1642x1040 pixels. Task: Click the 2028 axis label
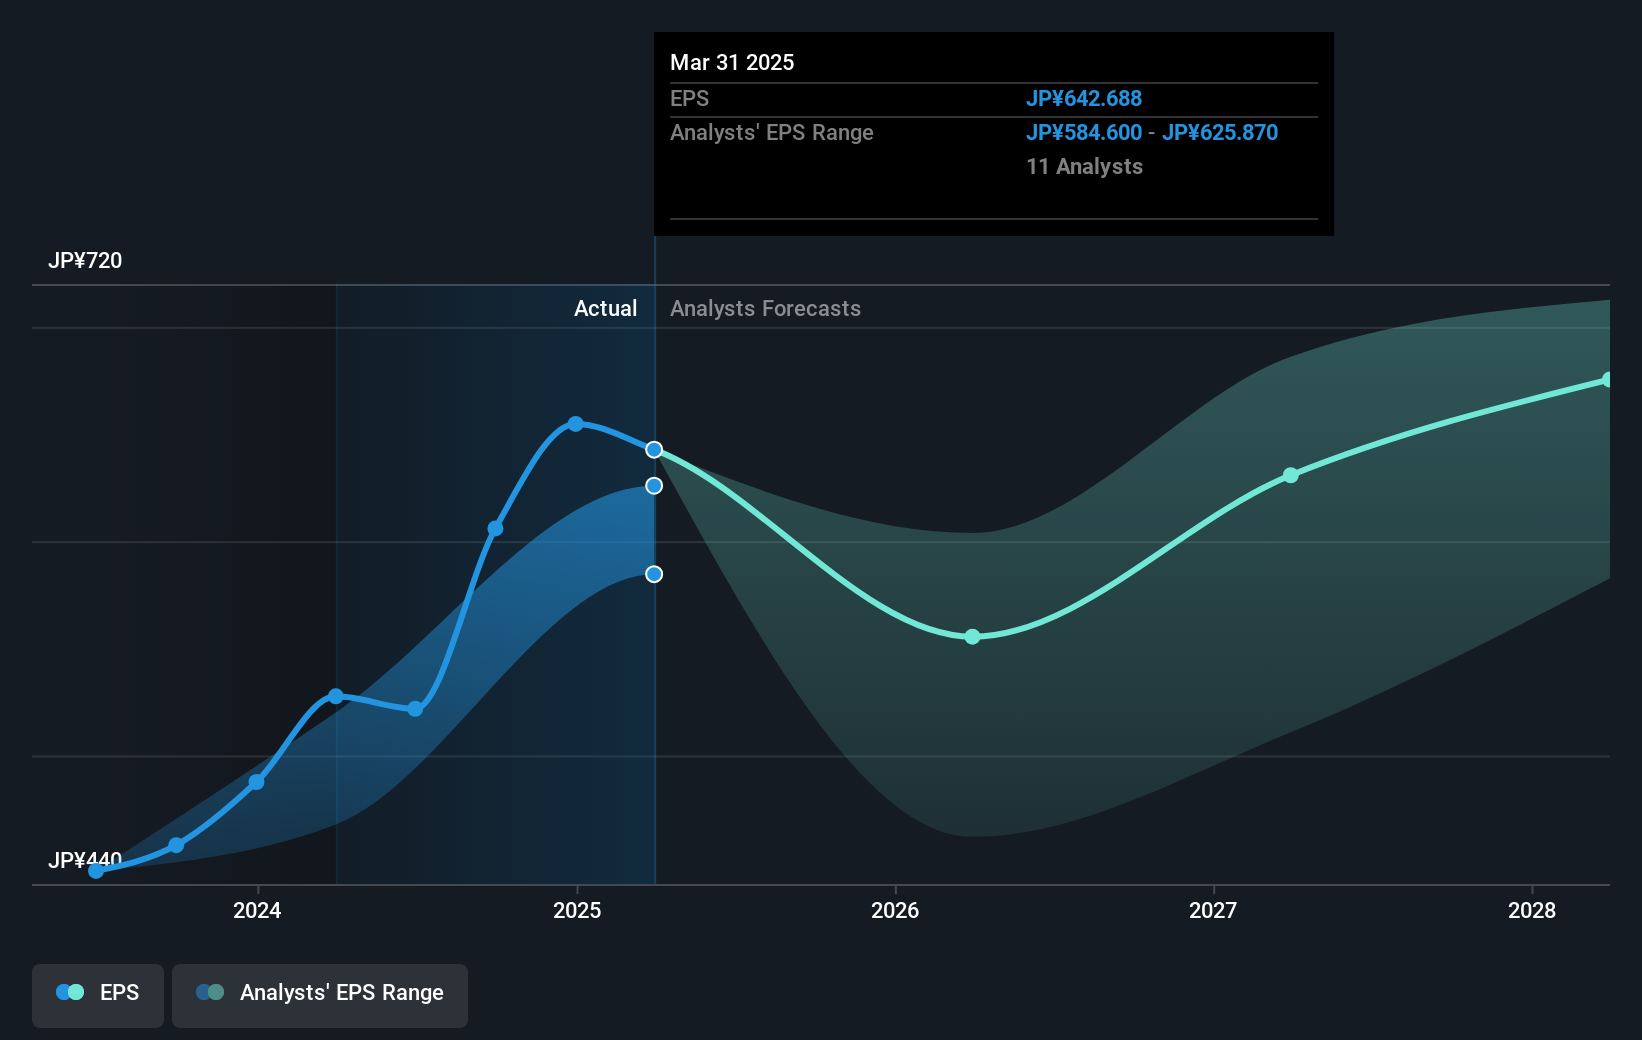[x=1532, y=910]
